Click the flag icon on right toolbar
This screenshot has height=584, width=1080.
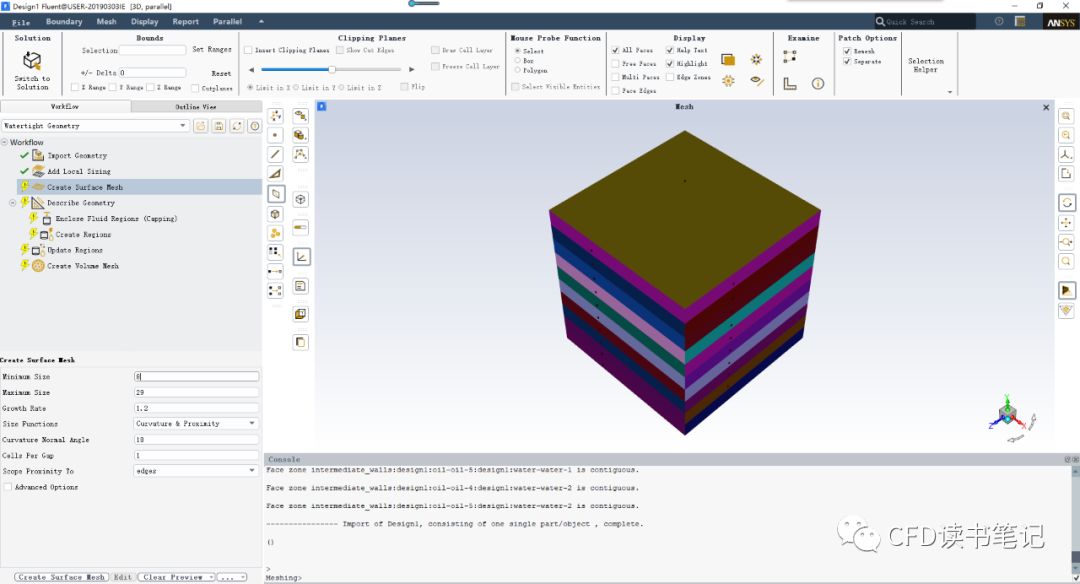pyautogui.click(x=1067, y=291)
